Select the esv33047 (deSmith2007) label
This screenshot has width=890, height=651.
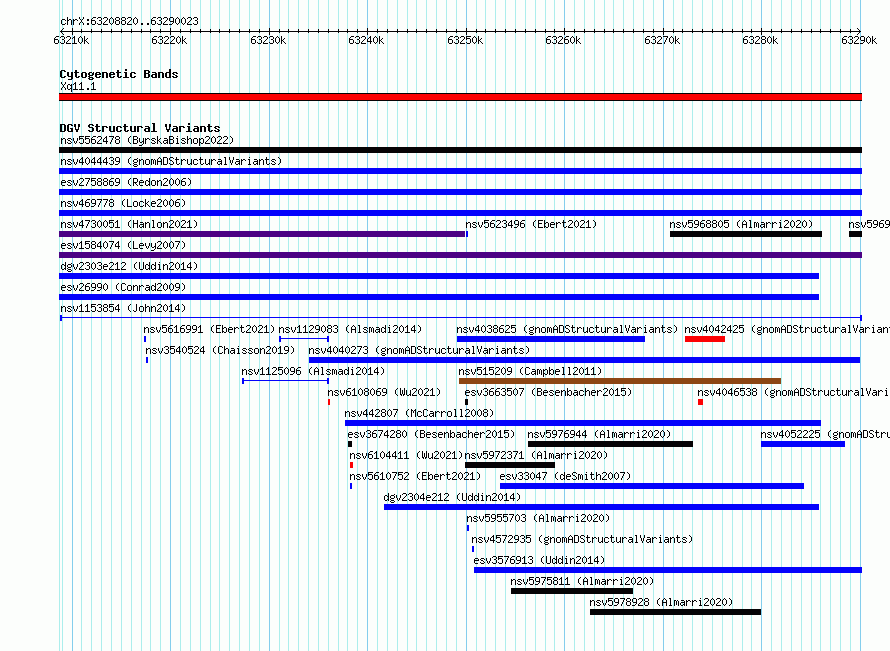(565, 476)
